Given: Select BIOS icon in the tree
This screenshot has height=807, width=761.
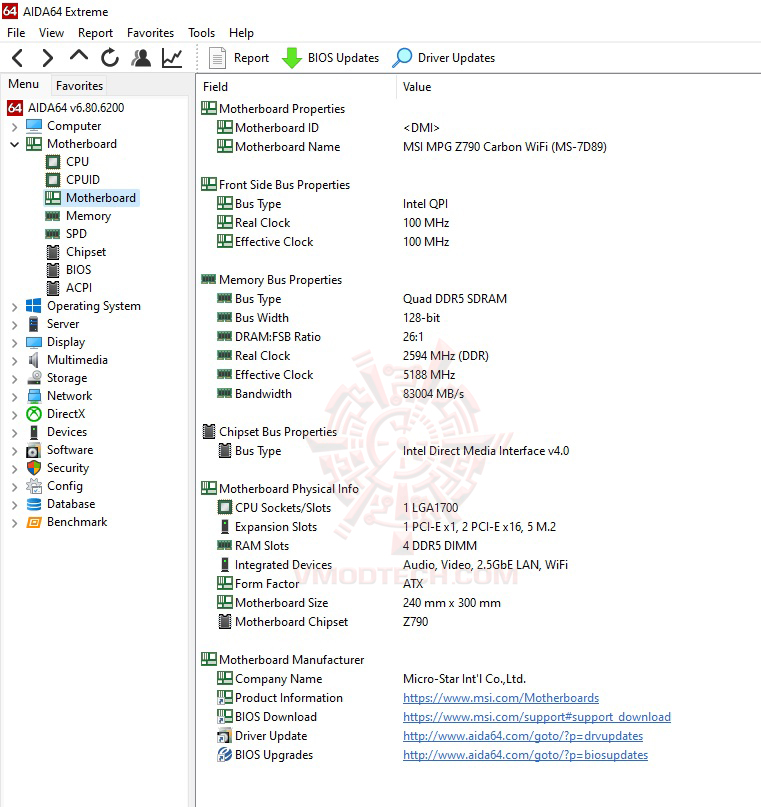Looking at the screenshot, I should [52, 270].
